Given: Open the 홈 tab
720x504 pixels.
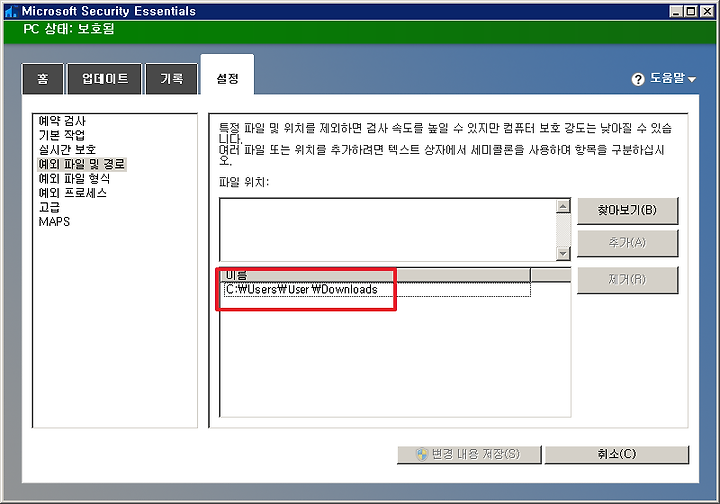Looking at the screenshot, I should click(x=43, y=79).
